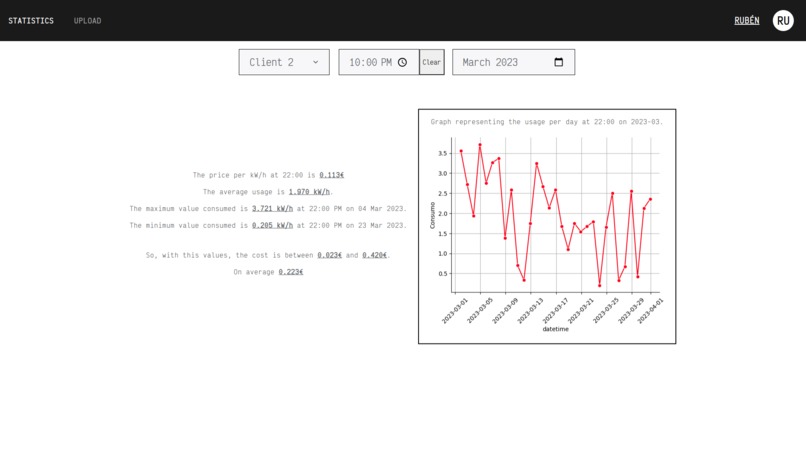Clear the selected time
This screenshot has height=453, width=806.
(x=432, y=62)
